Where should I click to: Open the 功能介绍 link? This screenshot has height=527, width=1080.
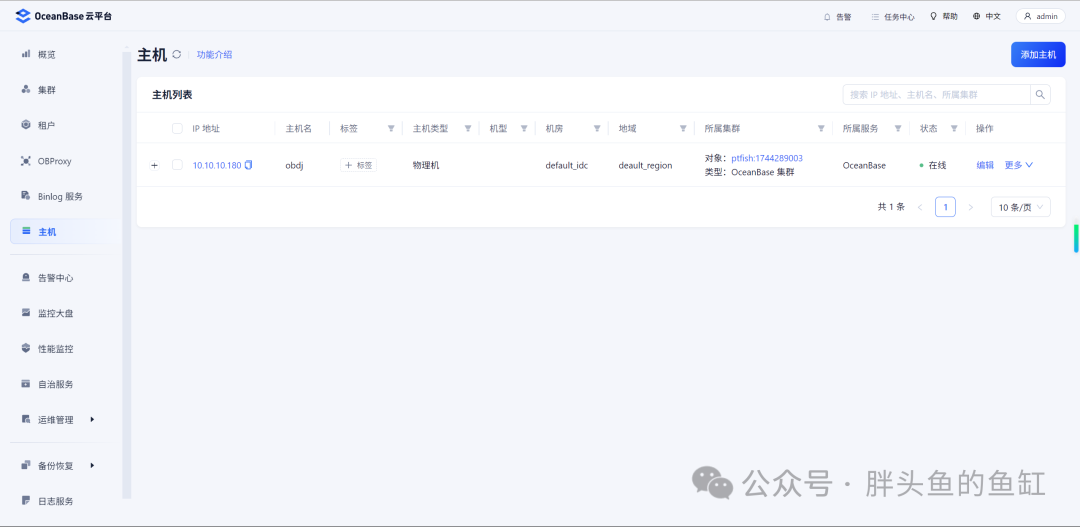pyautogui.click(x=214, y=54)
